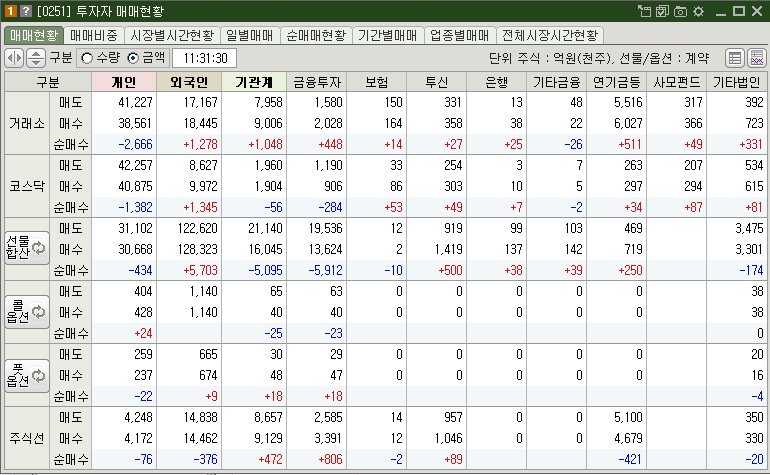Click the 투신 column header
The image size is (770, 475).
coord(437,82)
